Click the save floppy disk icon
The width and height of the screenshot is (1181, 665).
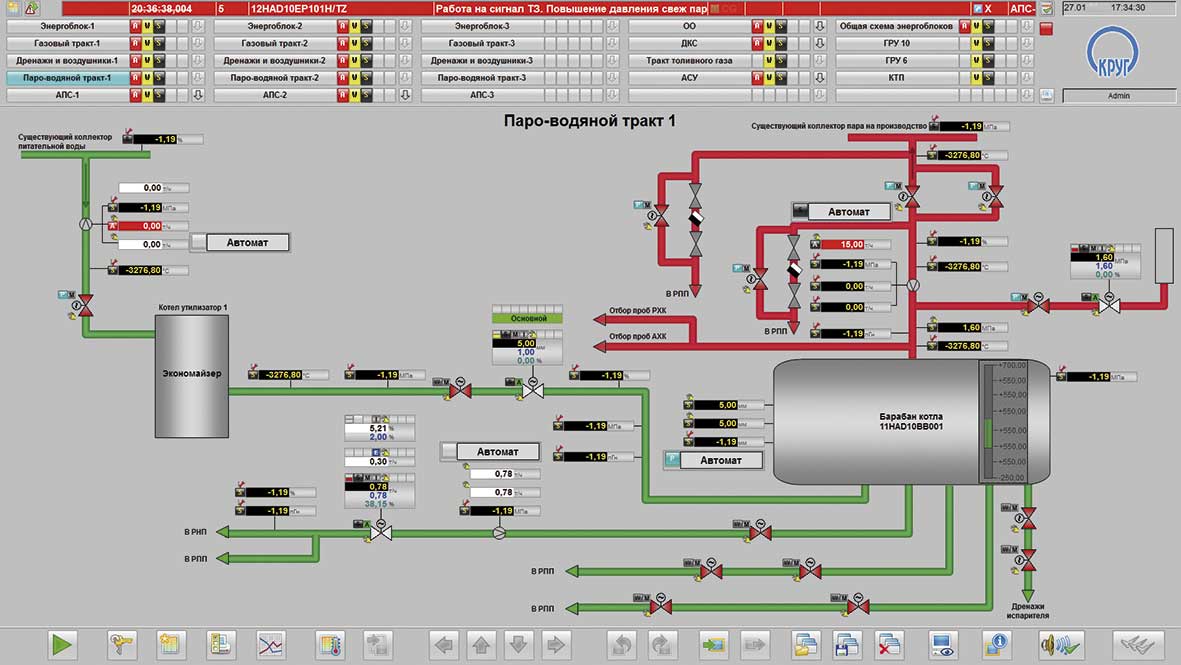(847, 645)
